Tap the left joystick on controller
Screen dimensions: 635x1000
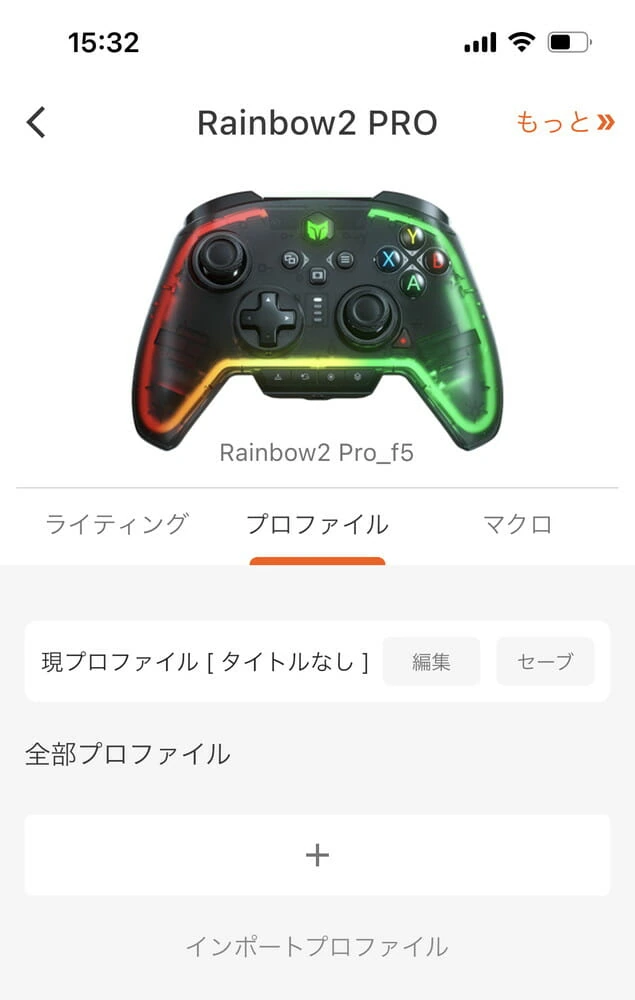click(220, 259)
